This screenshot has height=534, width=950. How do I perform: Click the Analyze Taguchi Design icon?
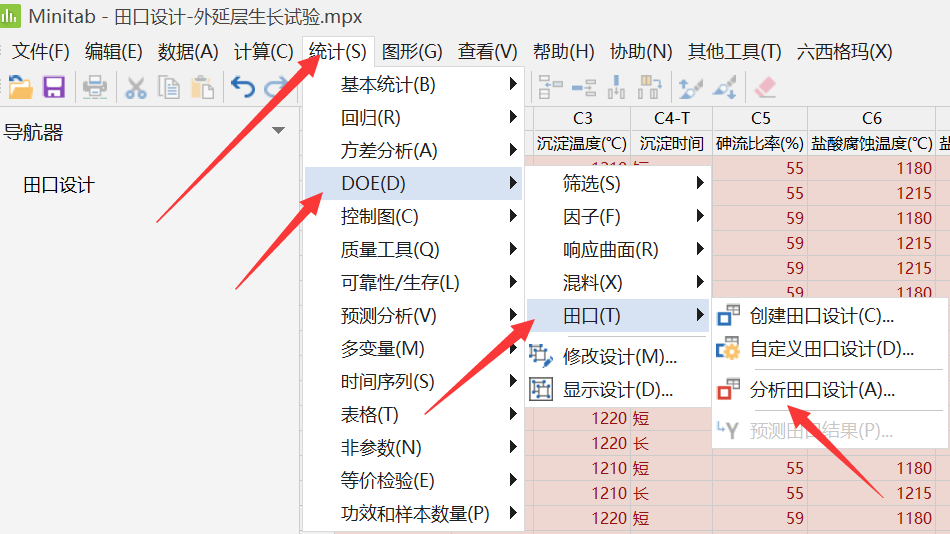click(728, 390)
